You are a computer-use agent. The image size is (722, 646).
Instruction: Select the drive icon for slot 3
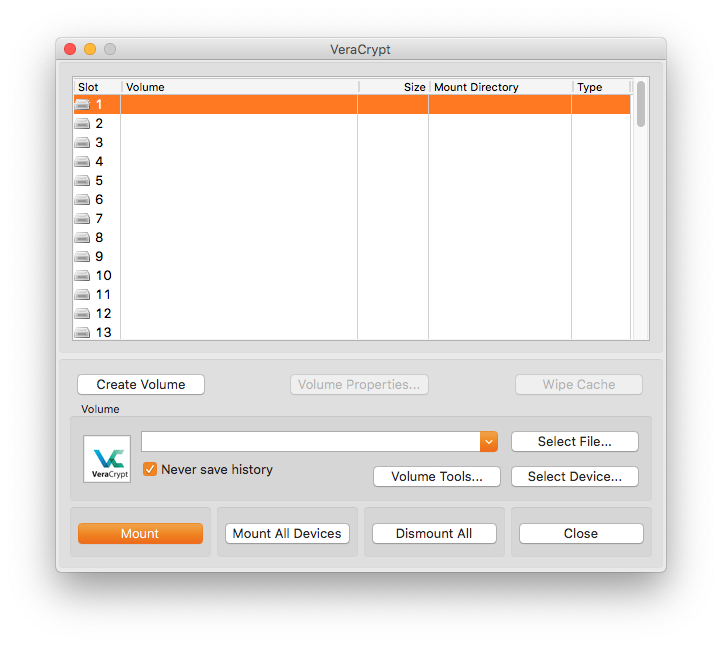click(x=82, y=143)
